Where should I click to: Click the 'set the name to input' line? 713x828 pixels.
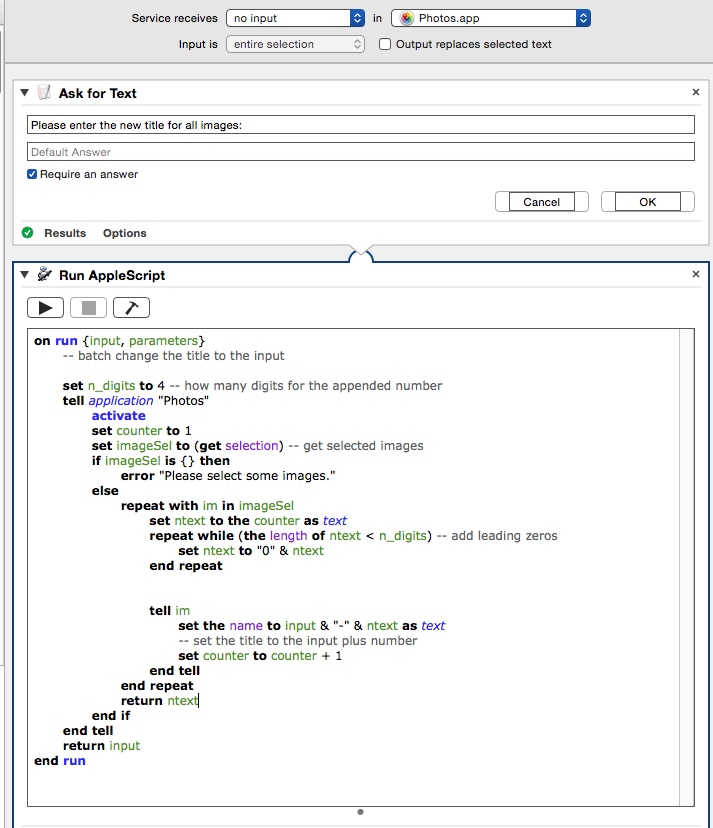pyautogui.click(x=312, y=626)
